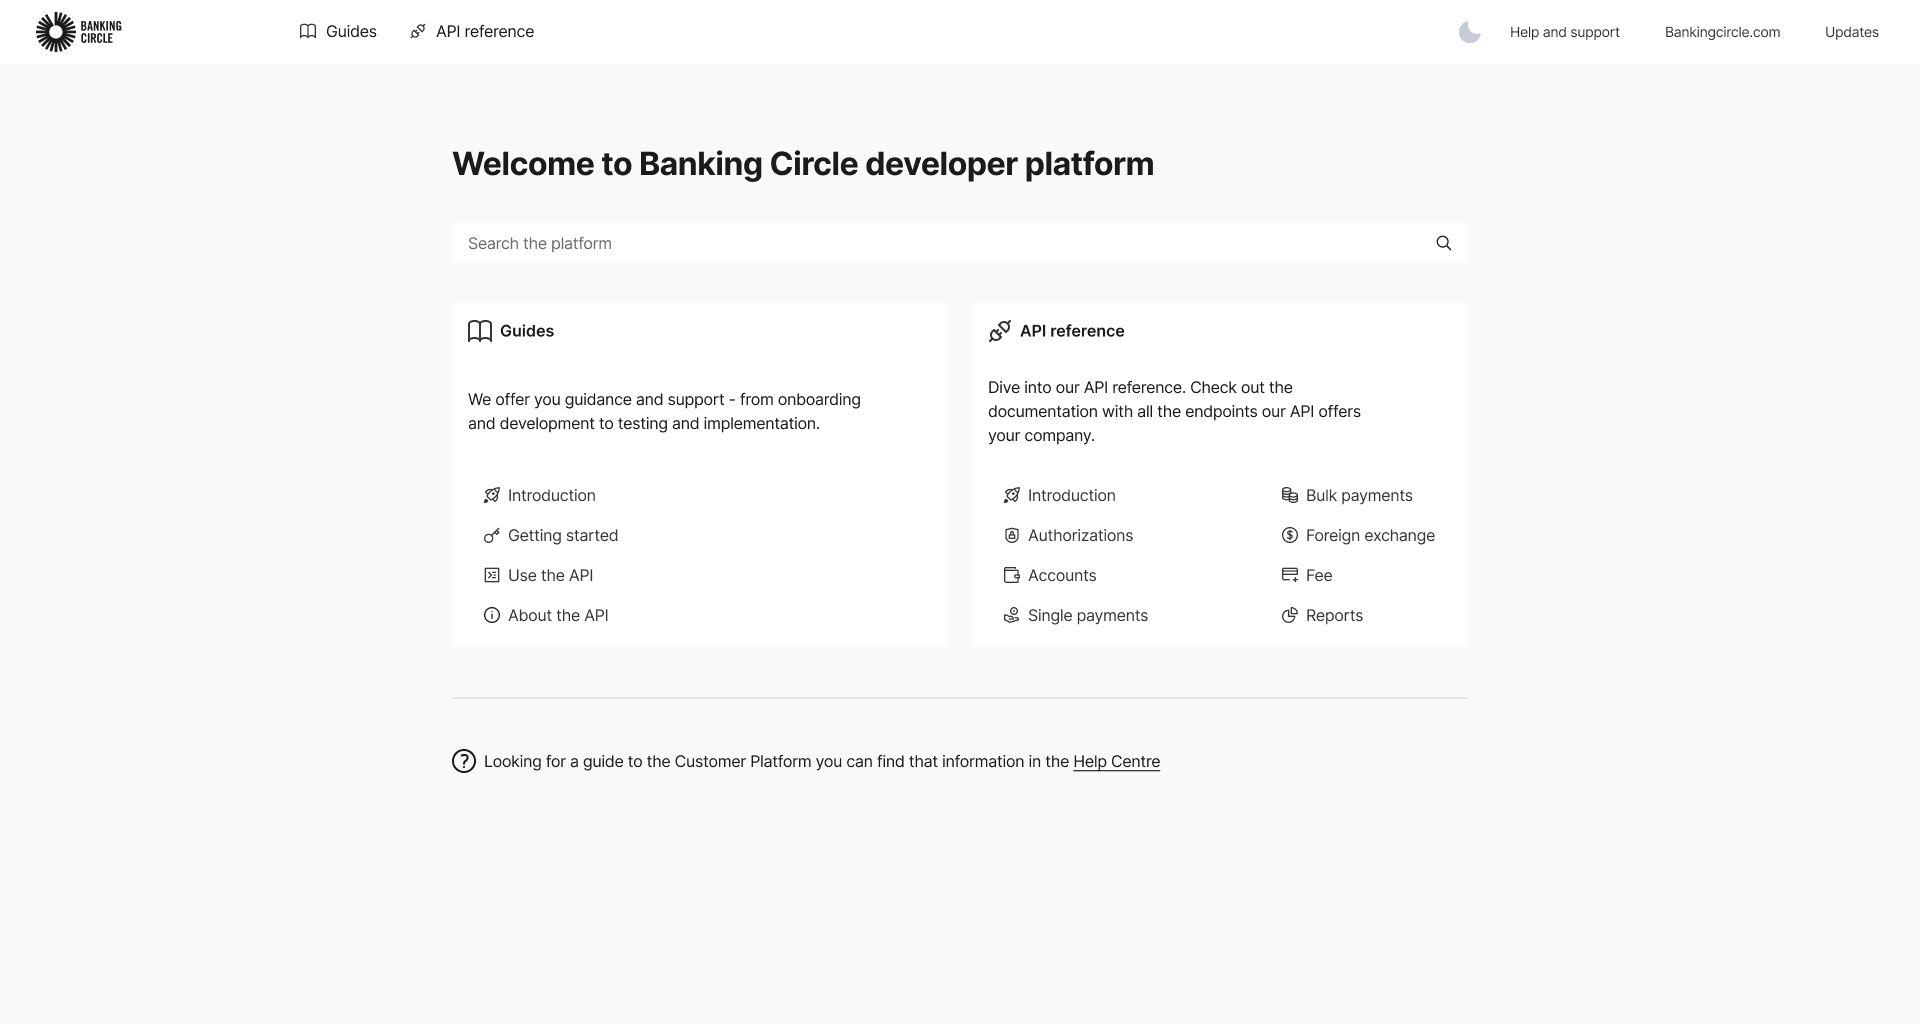This screenshot has height=1024, width=1920.
Task: Click the stacked coins icon by Bulk payments
Action: click(x=1290, y=495)
